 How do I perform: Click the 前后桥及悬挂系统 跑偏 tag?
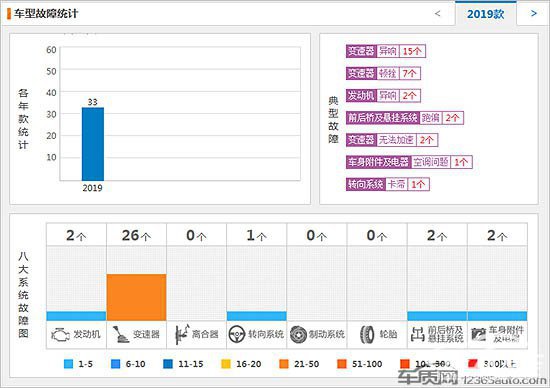pyautogui.click(x=405, y=118)
